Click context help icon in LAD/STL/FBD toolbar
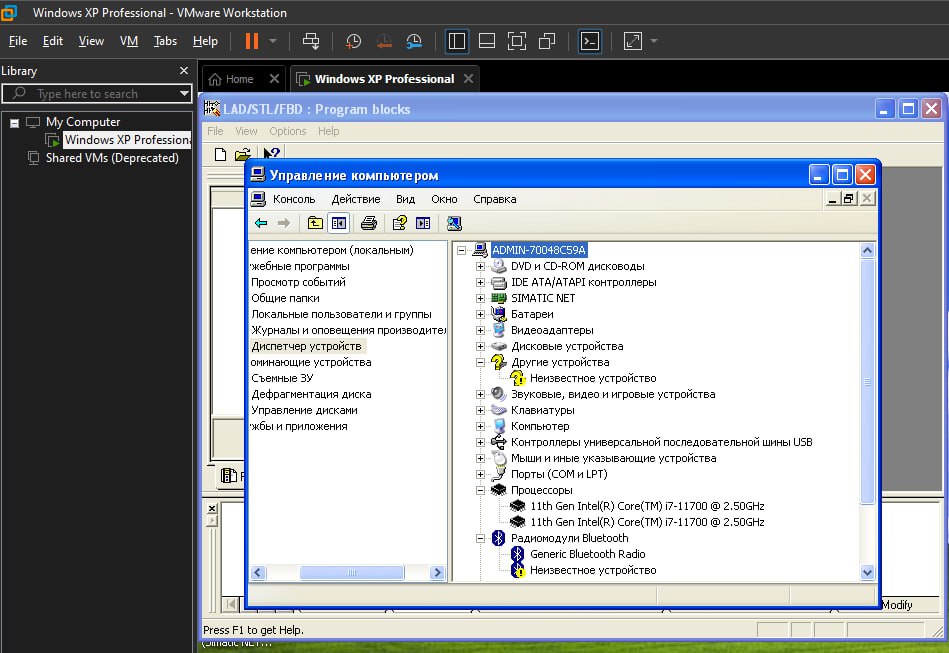Screen dimensions: 949x653 (x=271, y=154)
